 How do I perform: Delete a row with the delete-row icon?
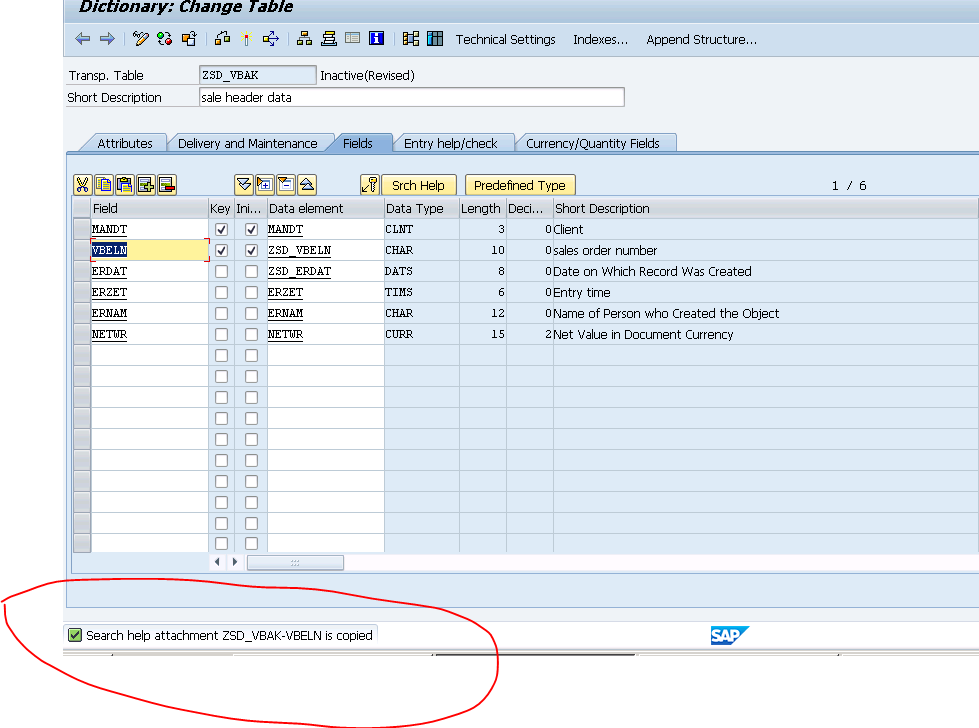coord(166,184)
